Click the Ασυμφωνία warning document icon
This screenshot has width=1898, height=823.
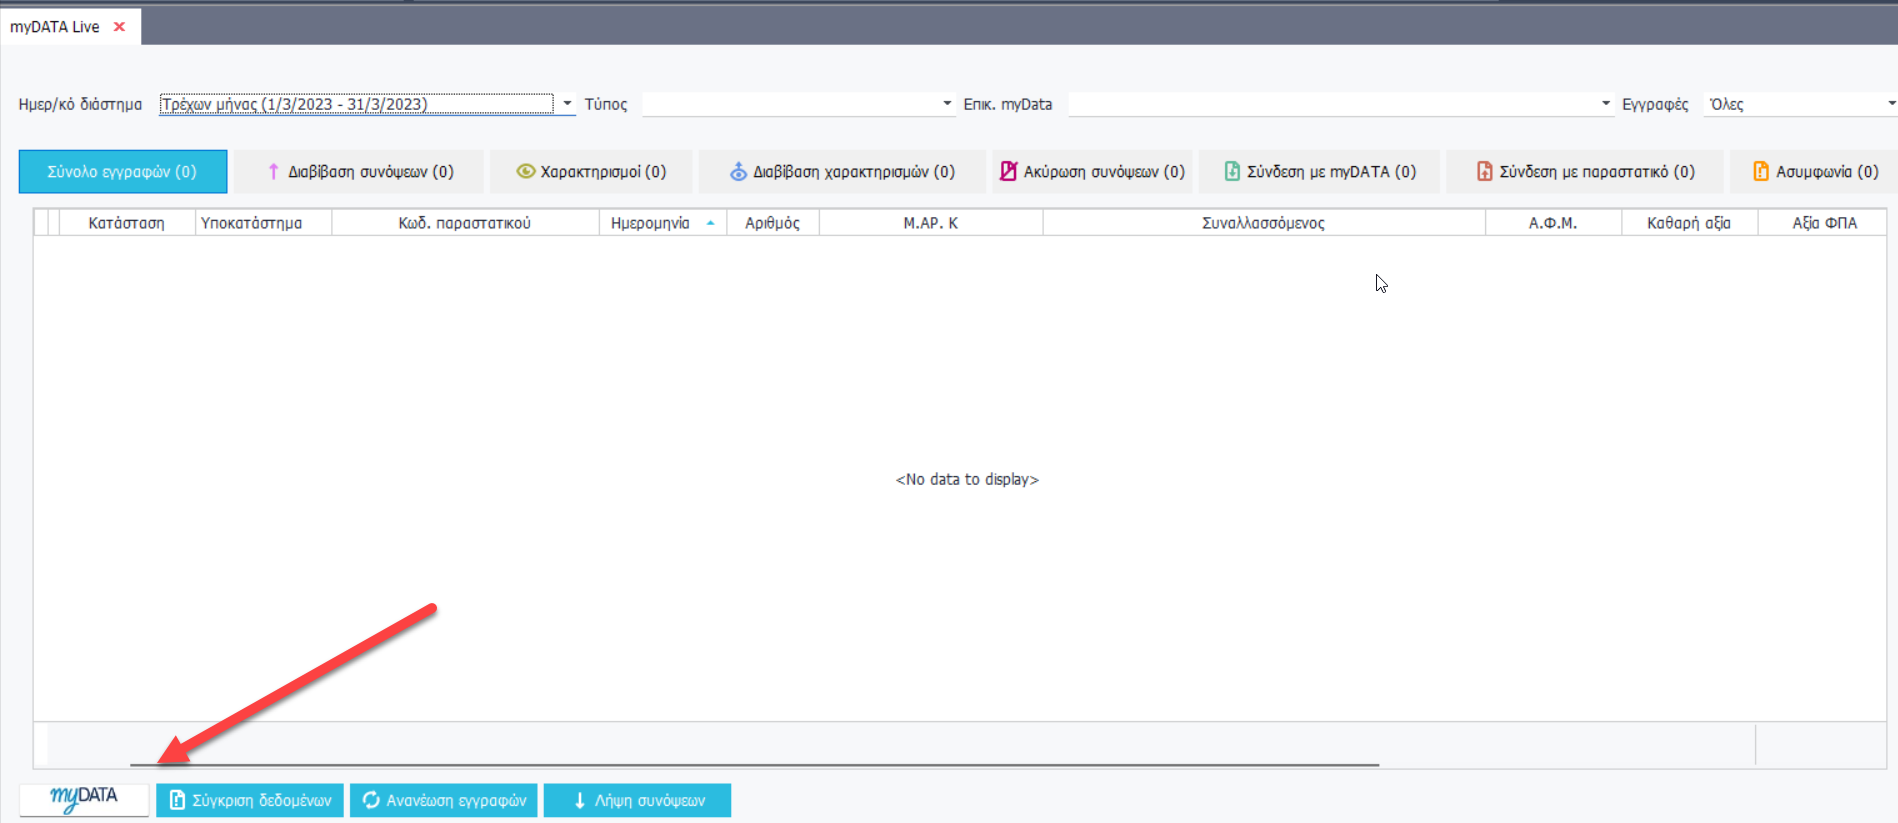coord(1760,172)
